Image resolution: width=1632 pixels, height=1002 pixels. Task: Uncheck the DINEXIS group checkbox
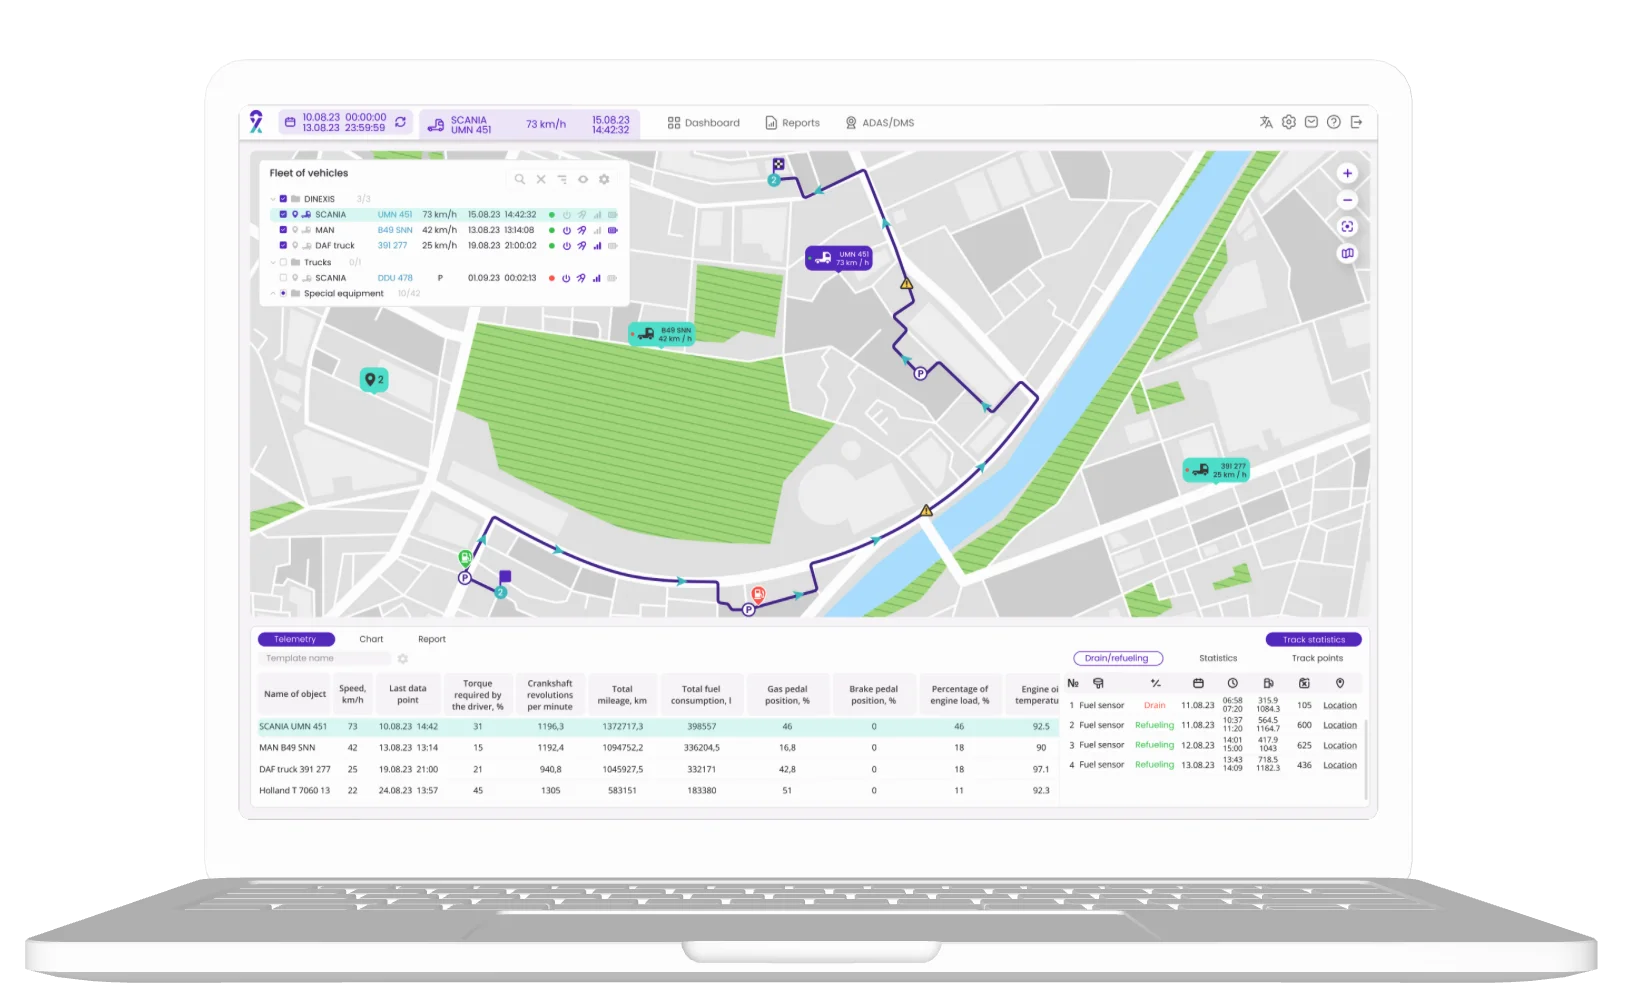tap(284, 199)
